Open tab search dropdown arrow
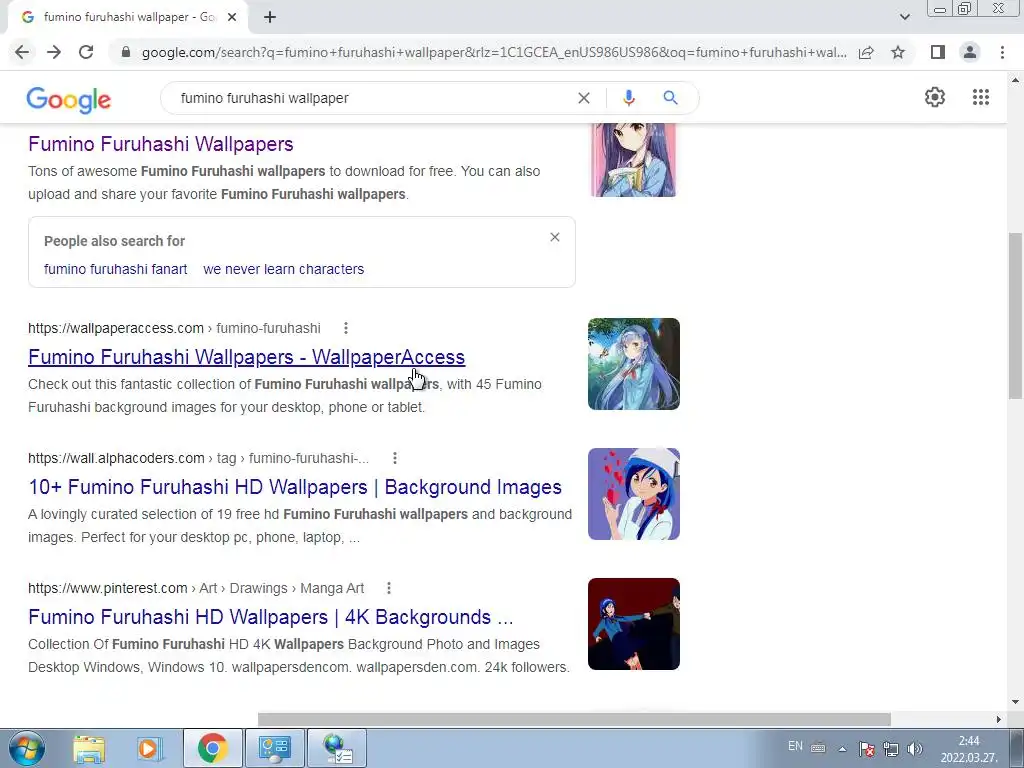The height and width of the screenshot is (768, 1024). (904, 17)
